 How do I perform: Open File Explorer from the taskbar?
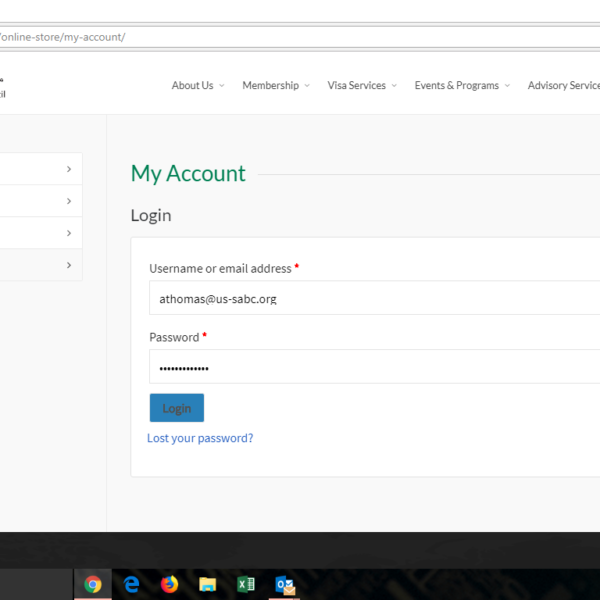click(x=207, y=585)
